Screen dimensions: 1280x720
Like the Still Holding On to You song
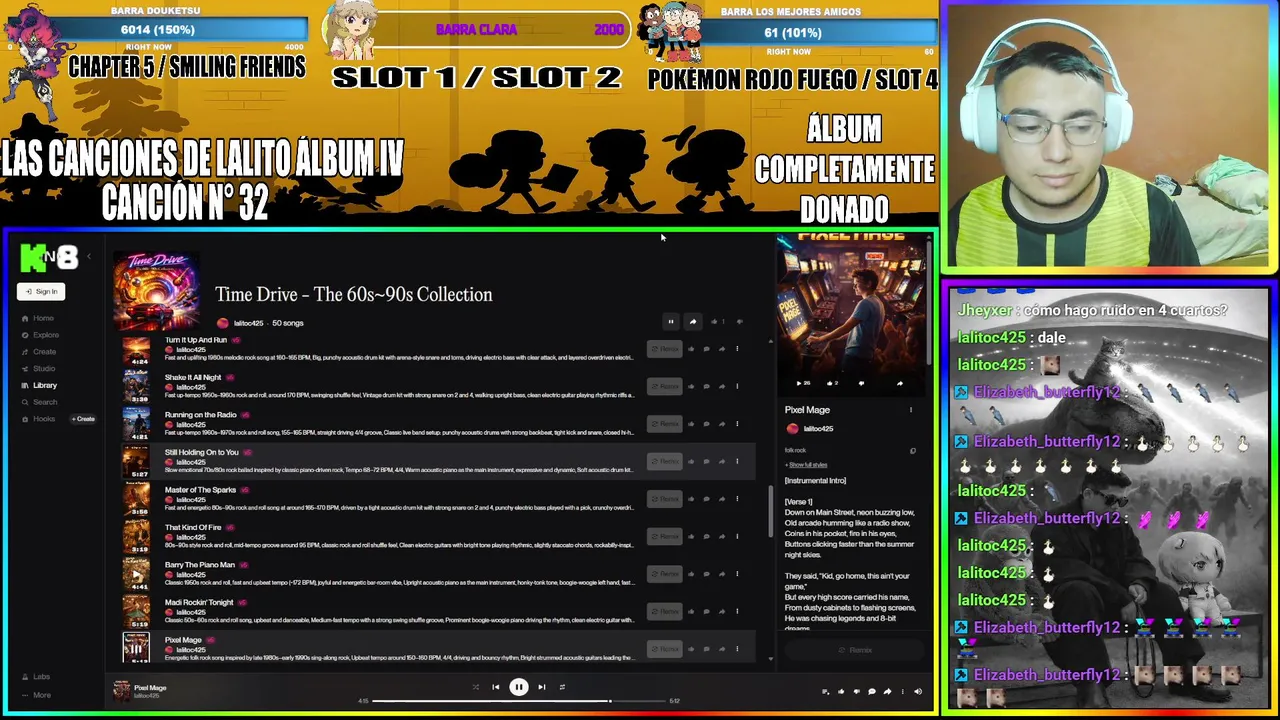690,461
